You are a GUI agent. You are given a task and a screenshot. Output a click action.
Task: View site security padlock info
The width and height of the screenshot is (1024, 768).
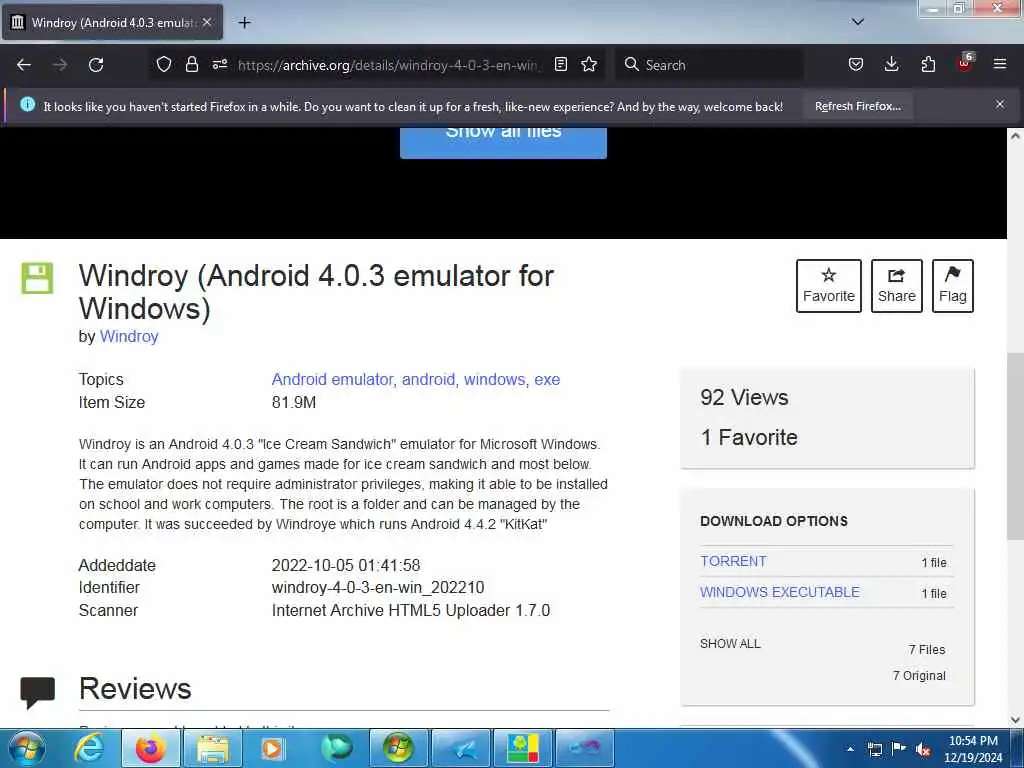tap(191, 64)
